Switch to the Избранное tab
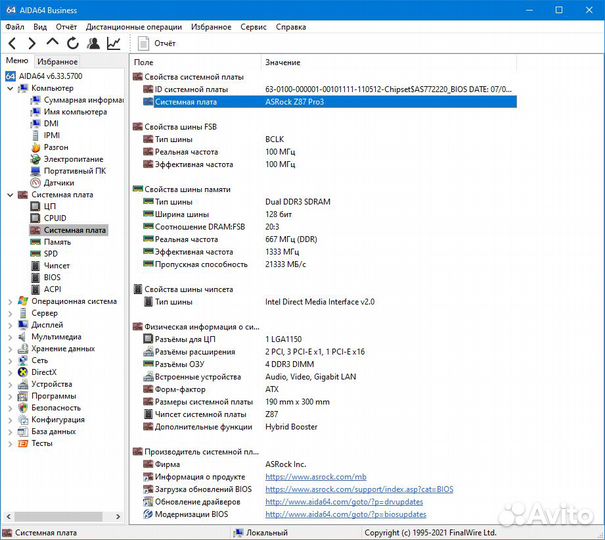The width and height of the screenshot is (605, 540). (x=57, y=62)
